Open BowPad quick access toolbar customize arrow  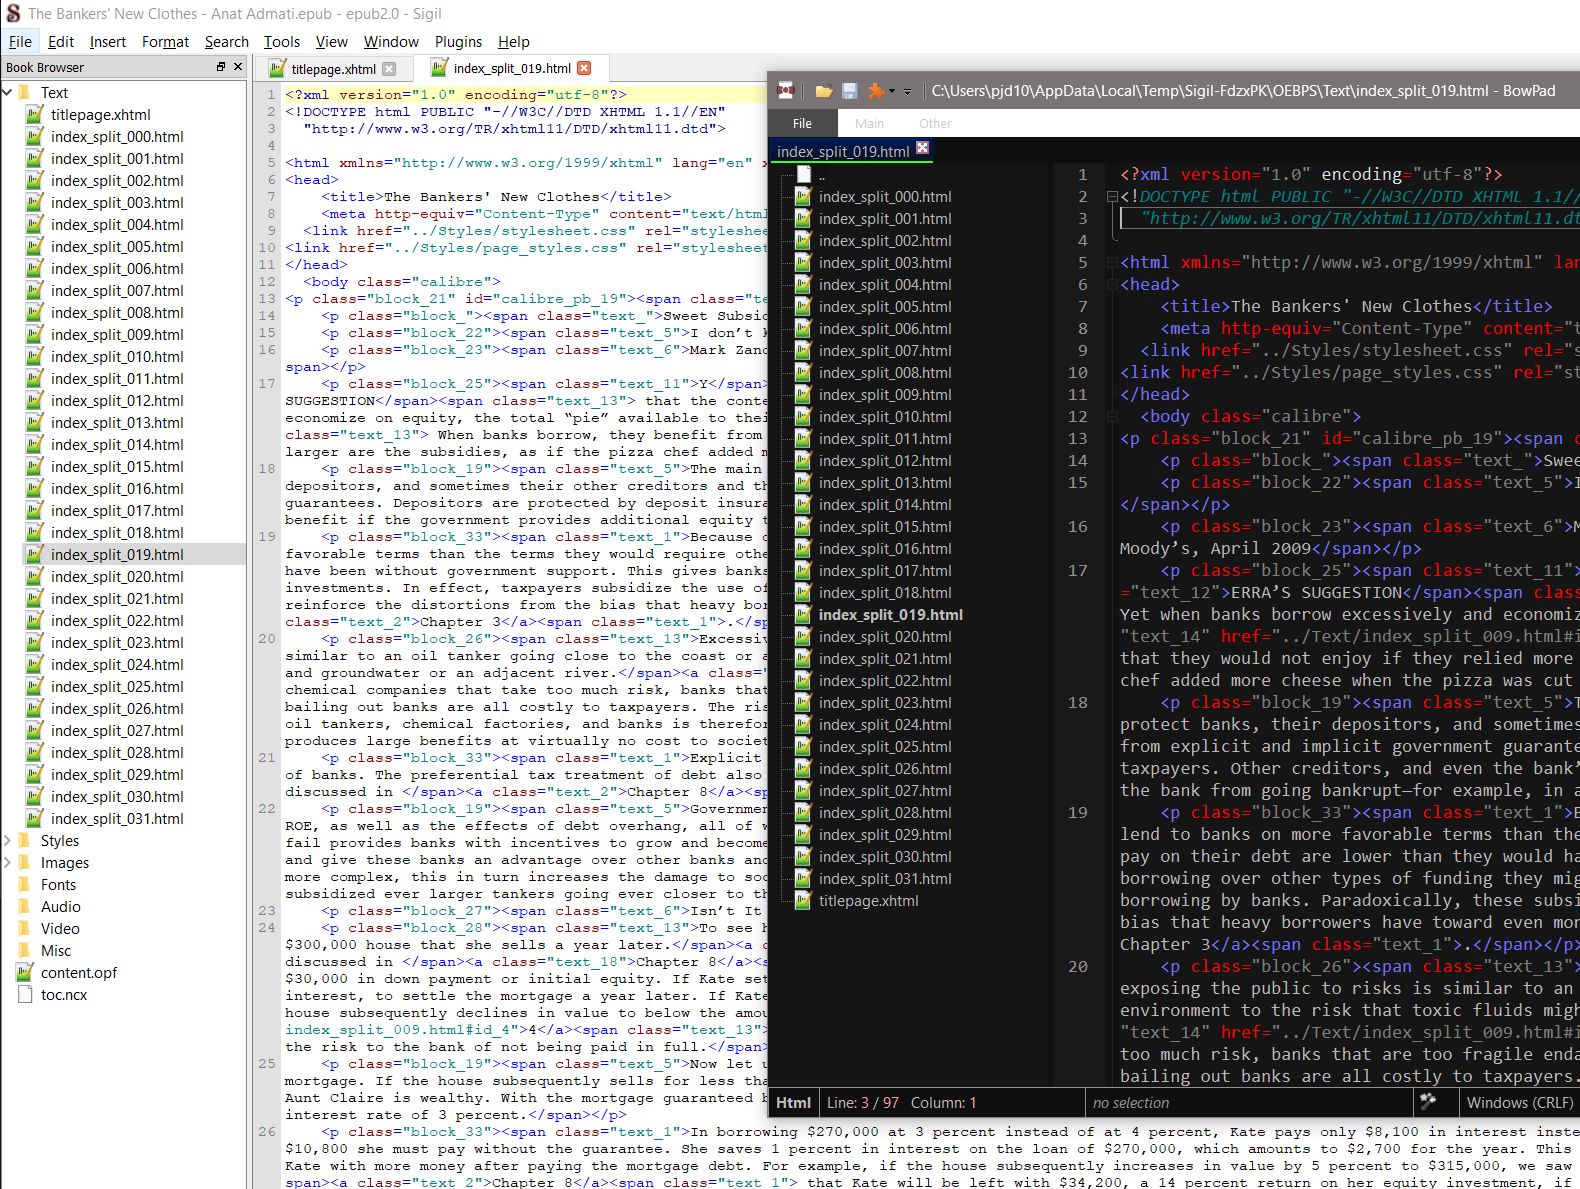coord(907,91)
